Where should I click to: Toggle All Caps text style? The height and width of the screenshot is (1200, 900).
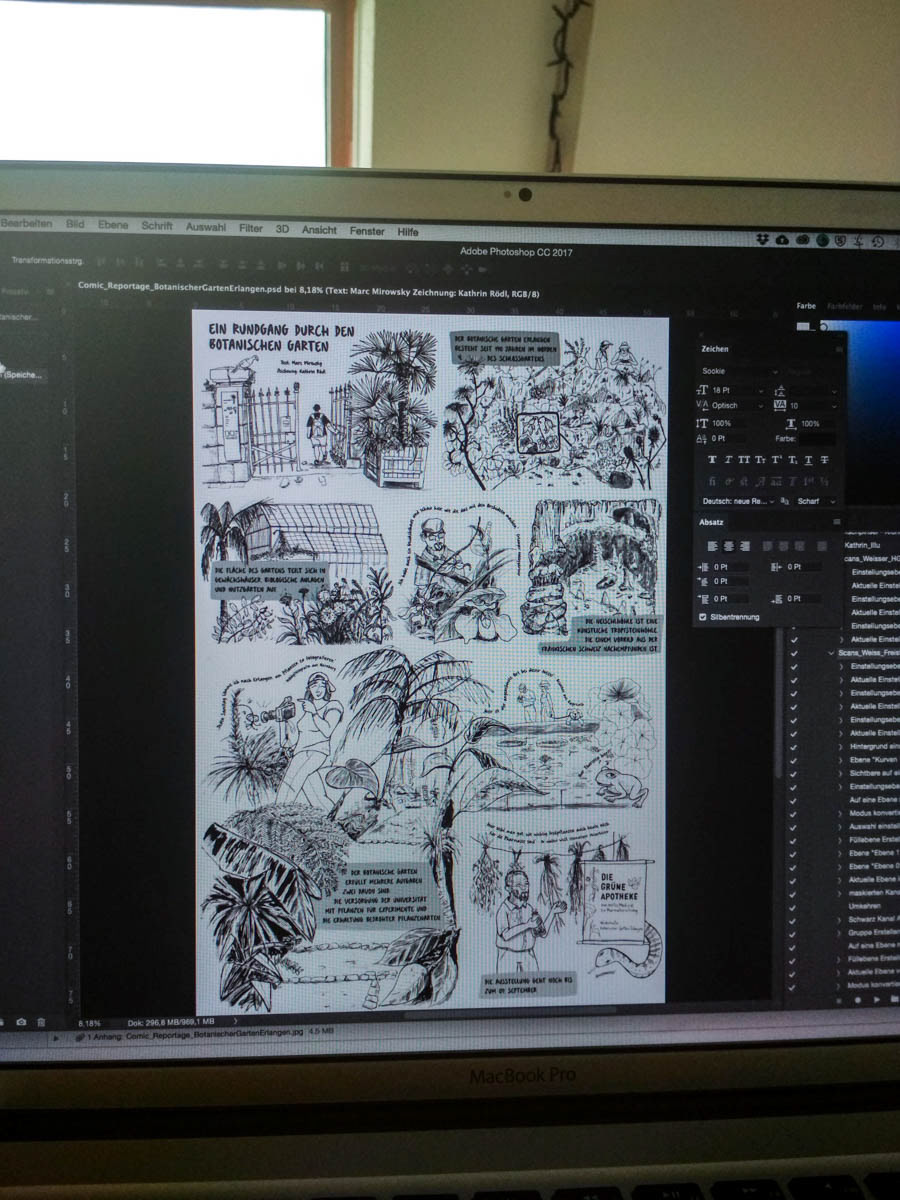click(744, 460)
